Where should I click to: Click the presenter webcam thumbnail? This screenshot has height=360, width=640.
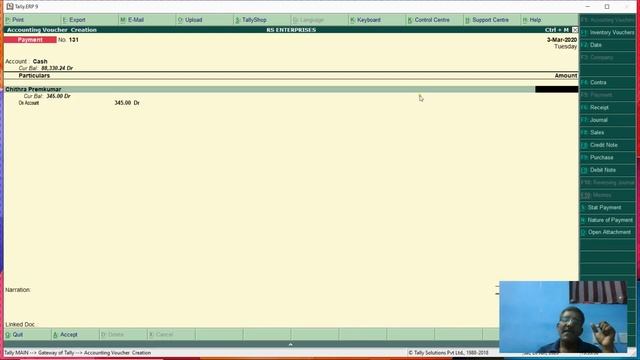[563, 317]
